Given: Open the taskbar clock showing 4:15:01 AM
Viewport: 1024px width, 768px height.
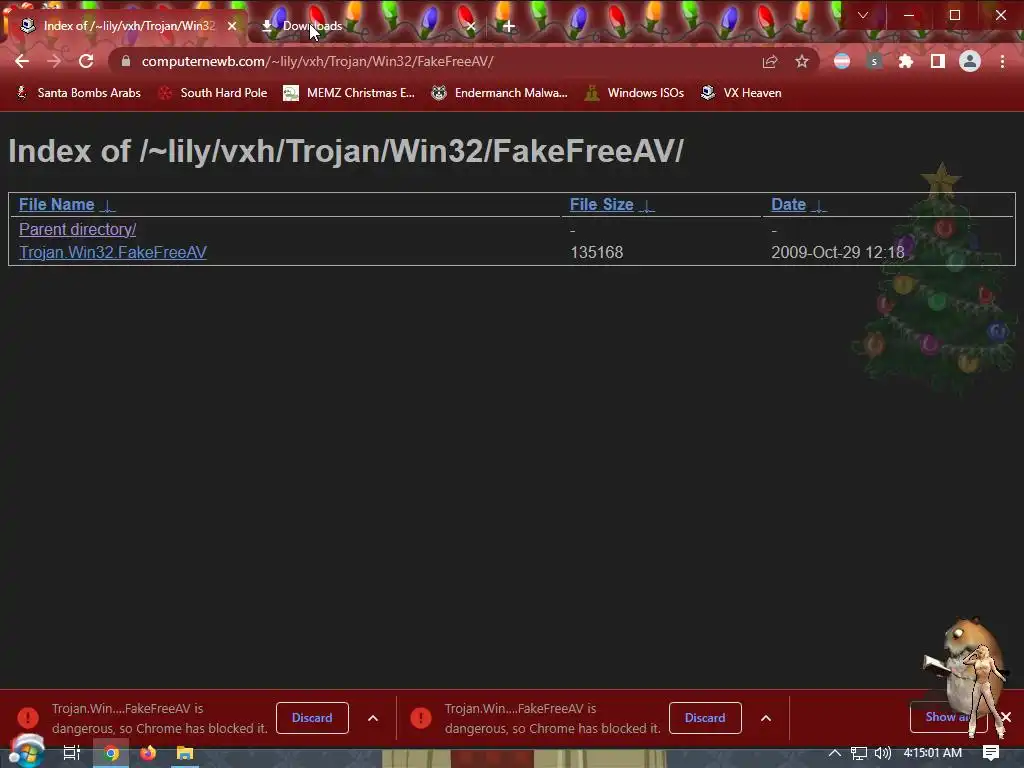Looking at the screenshot, I should pyautogui.click(x=933, y=753).
